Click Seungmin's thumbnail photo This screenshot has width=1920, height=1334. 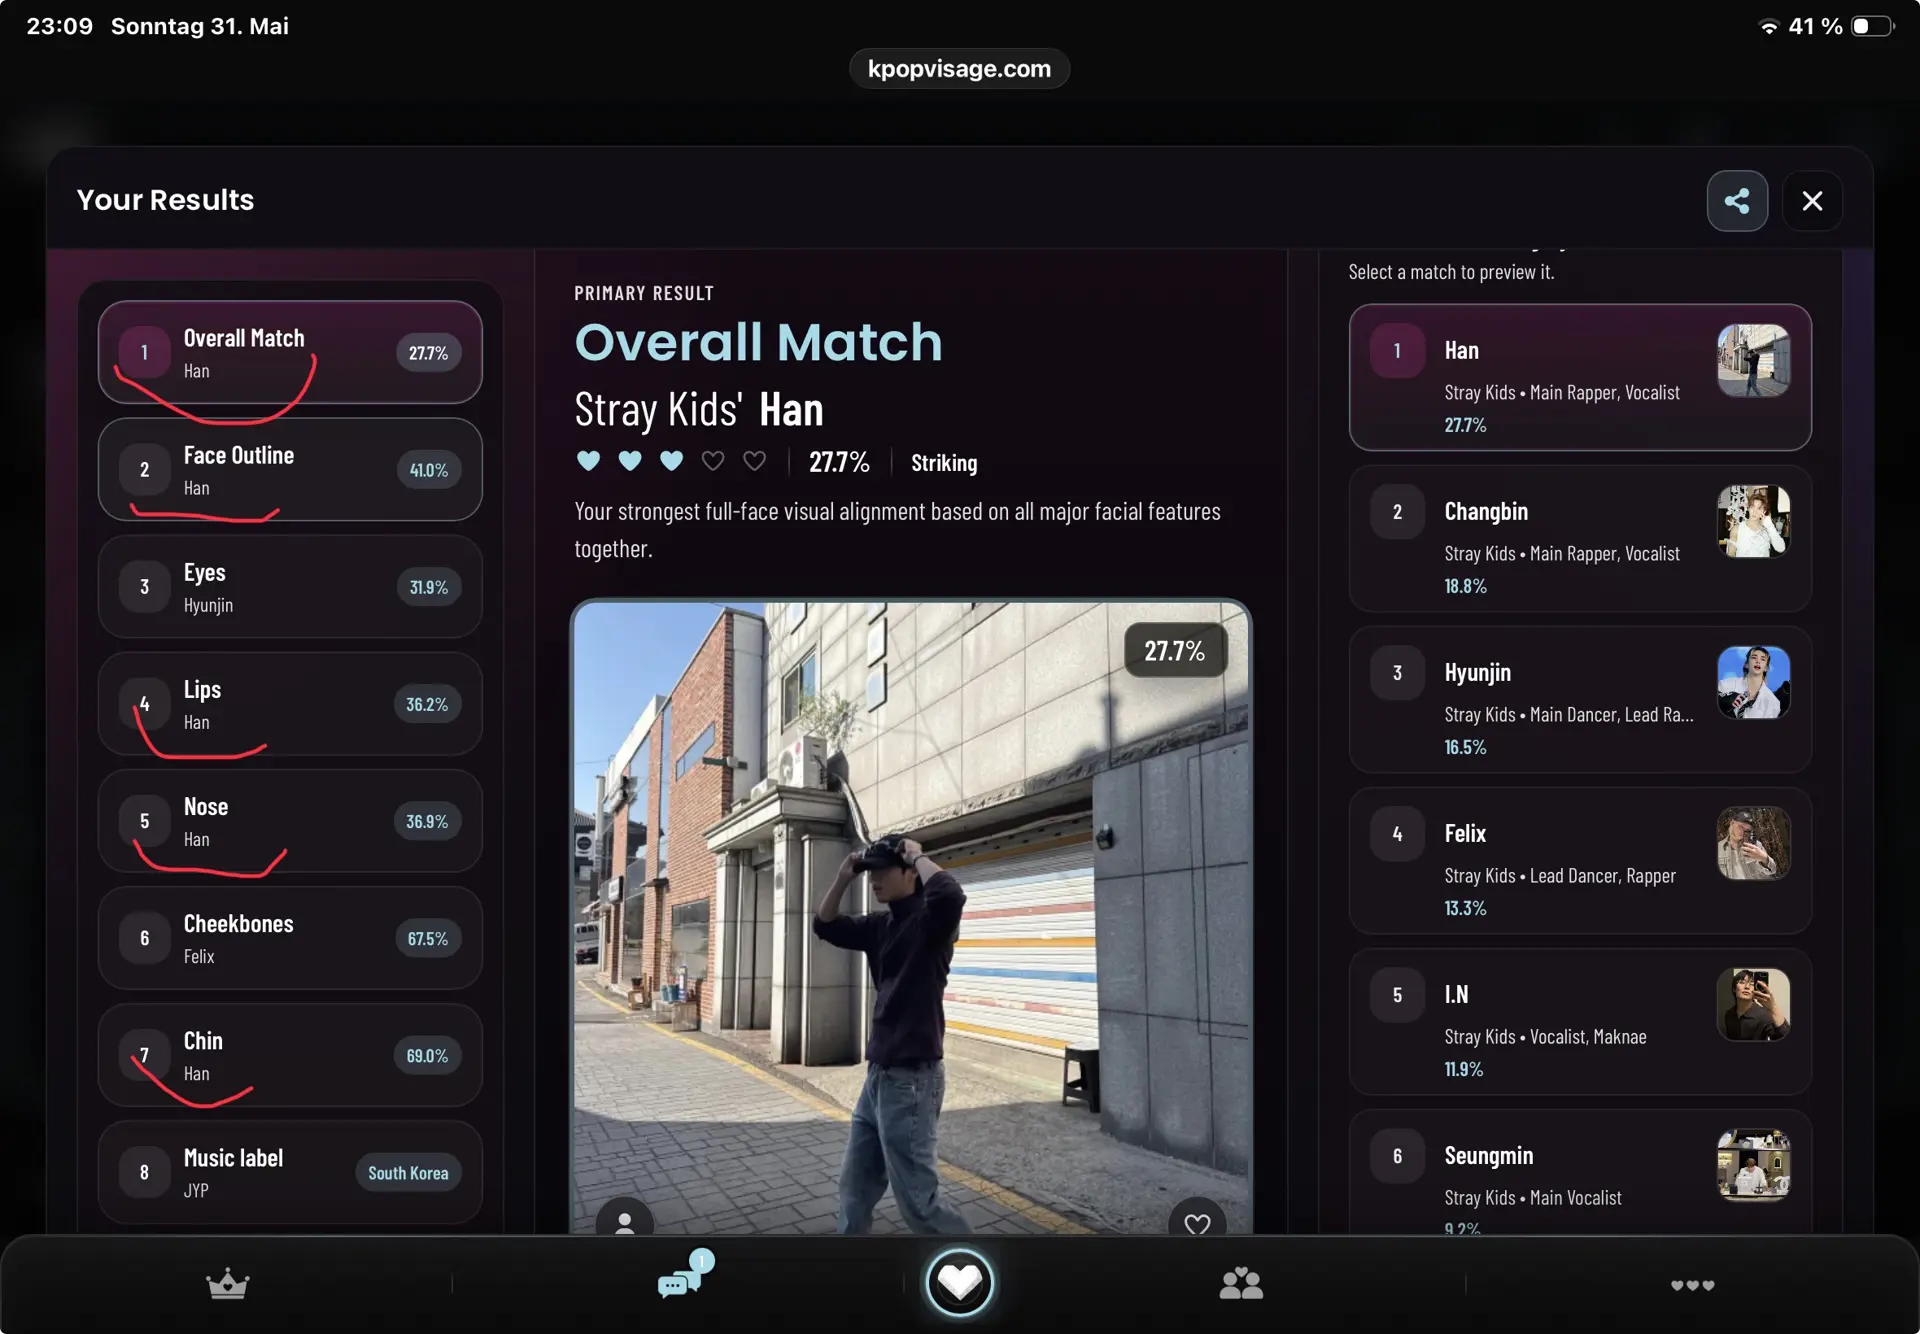[x=1754, y=1166]
